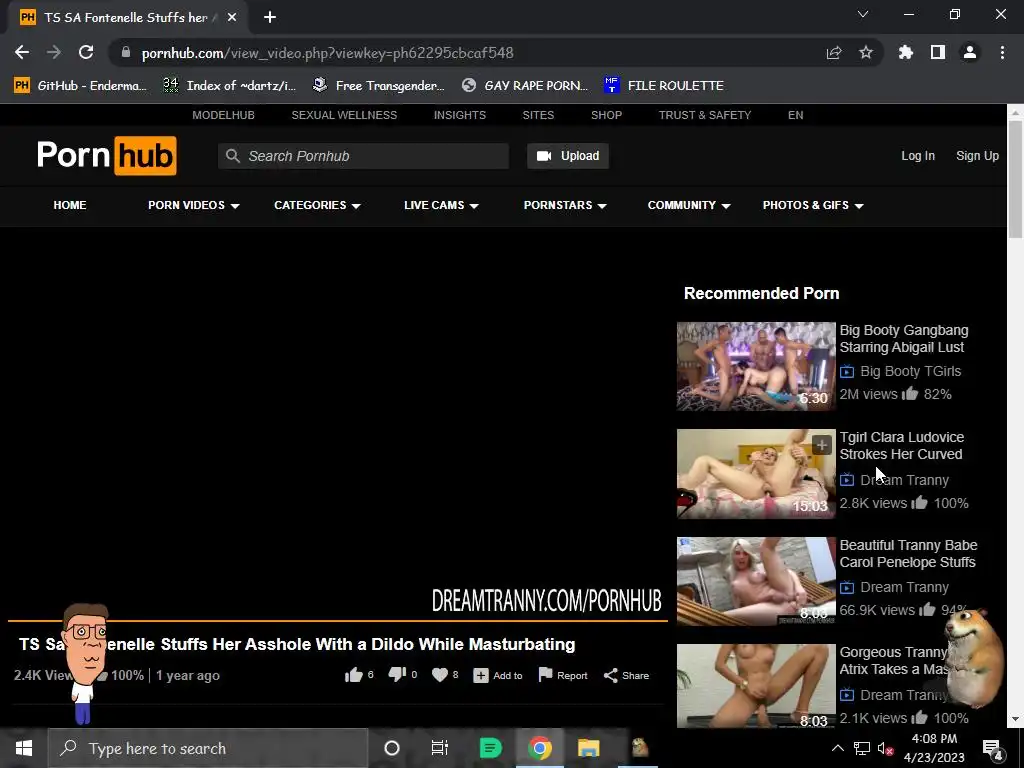Click the Type here to search box
The height and width of the screenshot is (768, 1024).
[x=208, y=748]
